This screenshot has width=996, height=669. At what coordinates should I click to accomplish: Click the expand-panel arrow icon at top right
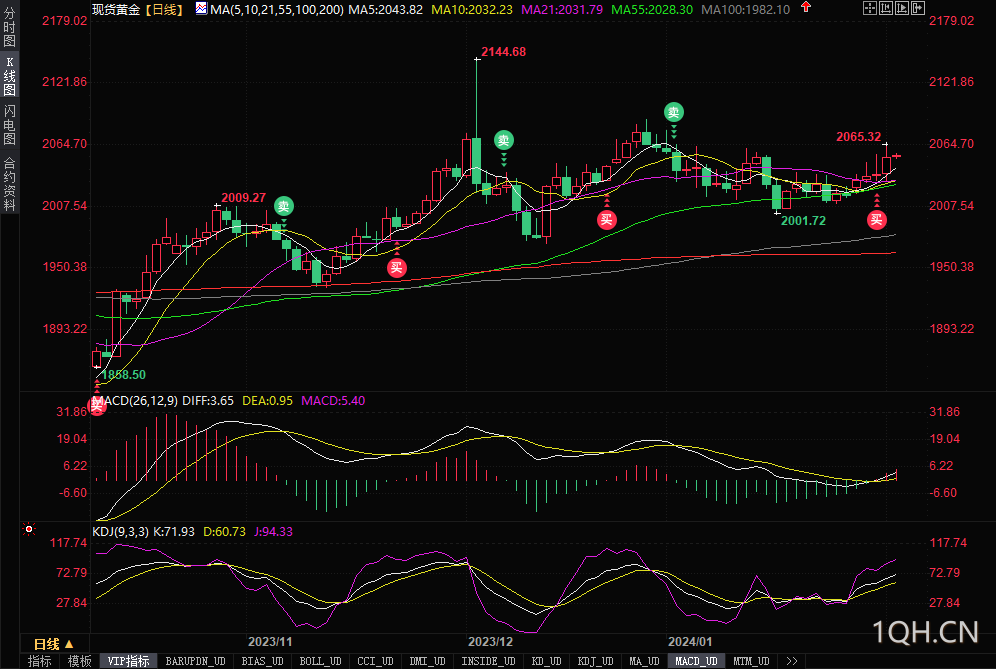coord(918,8)
